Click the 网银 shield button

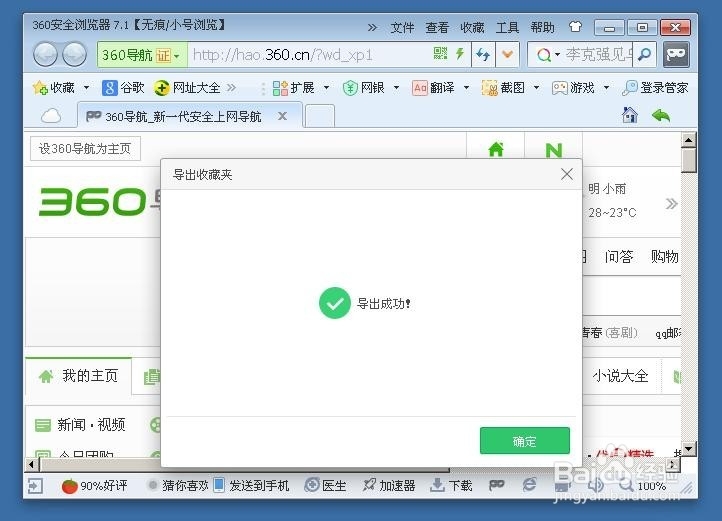[364, 88]
